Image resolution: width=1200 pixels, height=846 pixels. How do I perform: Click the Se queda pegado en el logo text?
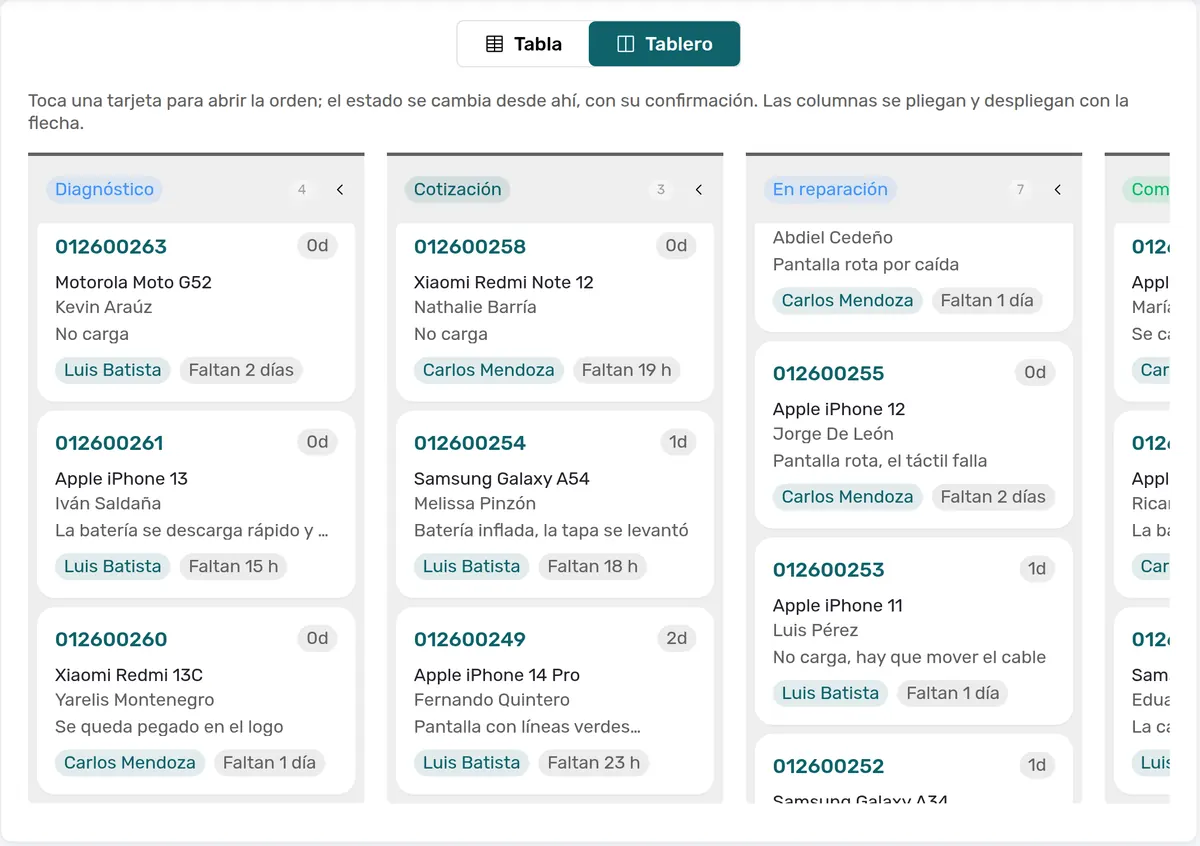pos(169,727)
